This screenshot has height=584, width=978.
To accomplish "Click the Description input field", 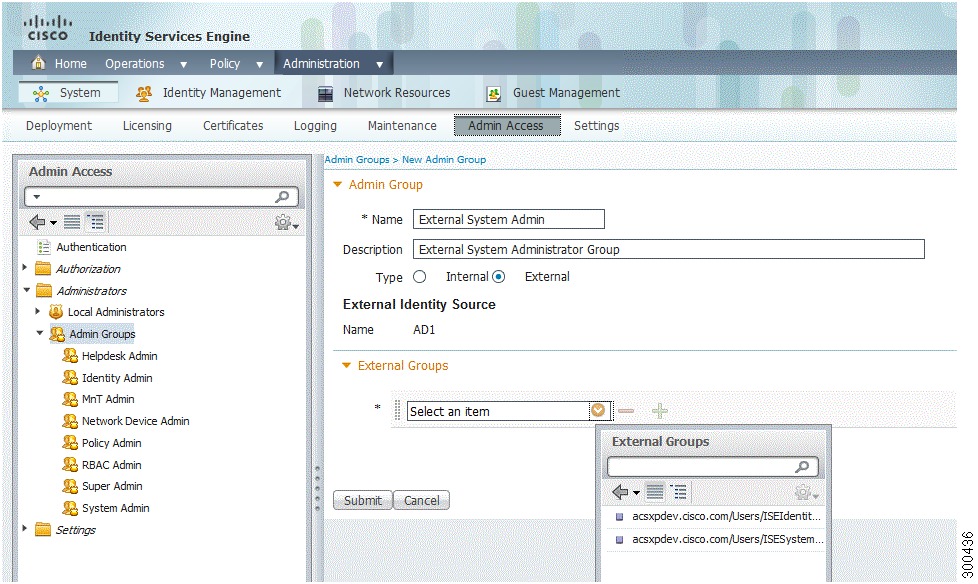I will 669,250.
